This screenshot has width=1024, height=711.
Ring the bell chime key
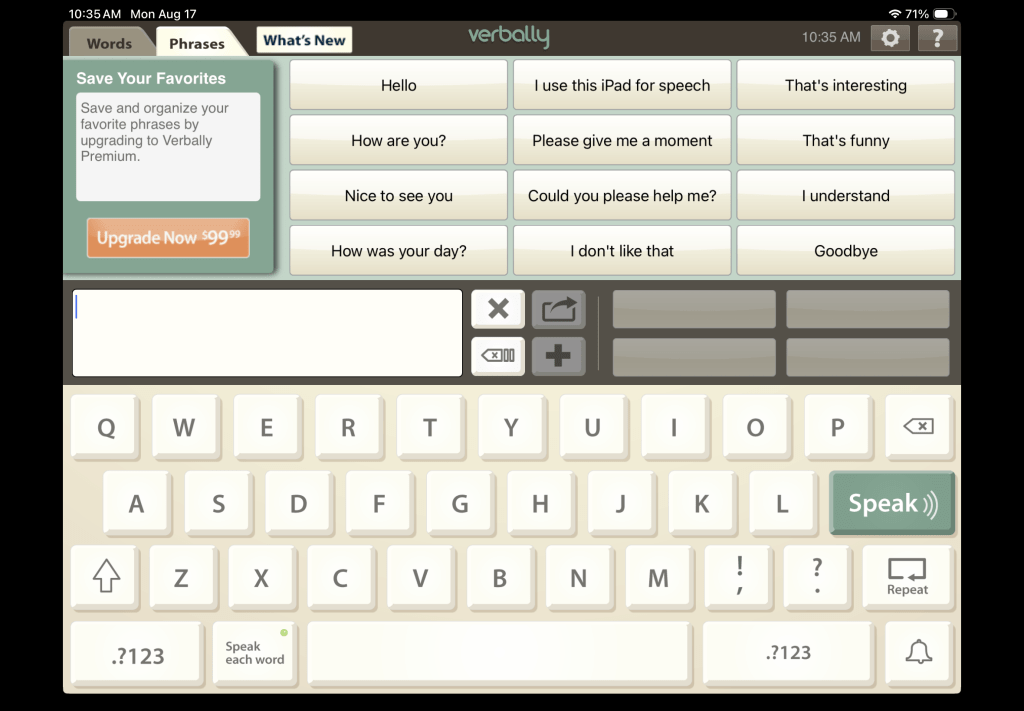(918, 652)
